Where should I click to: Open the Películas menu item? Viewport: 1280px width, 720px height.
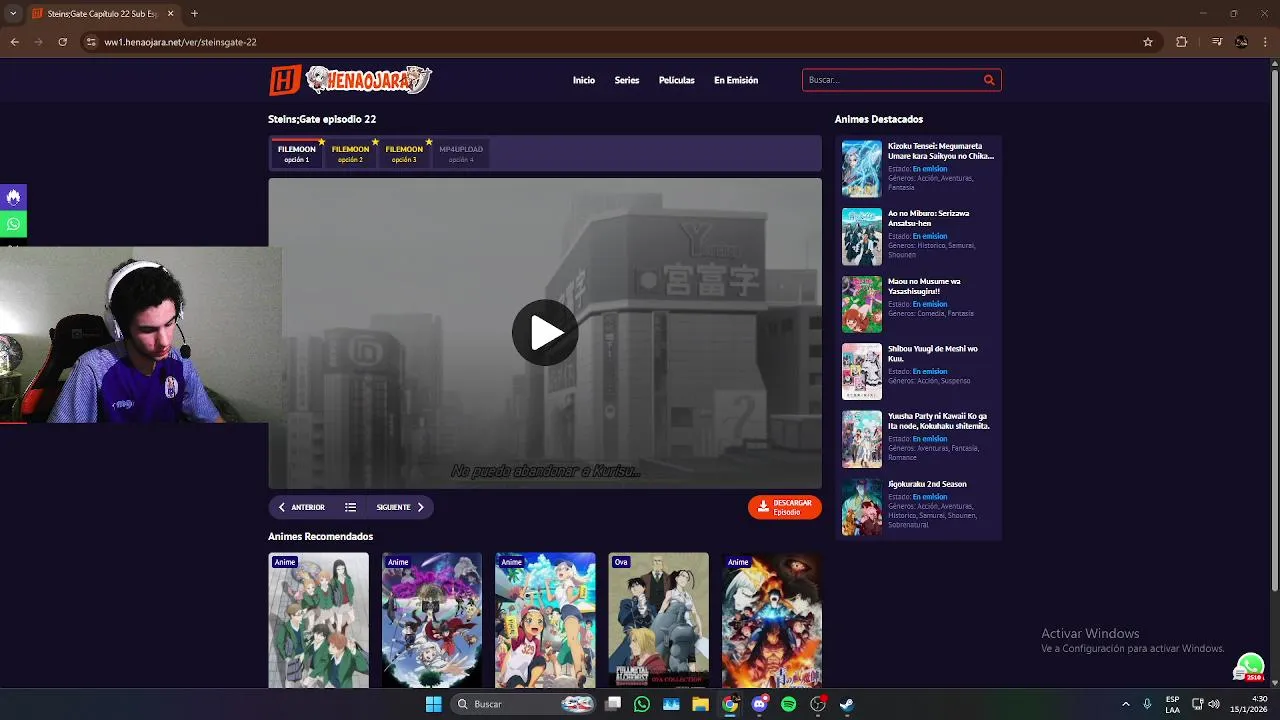(677, 80)
